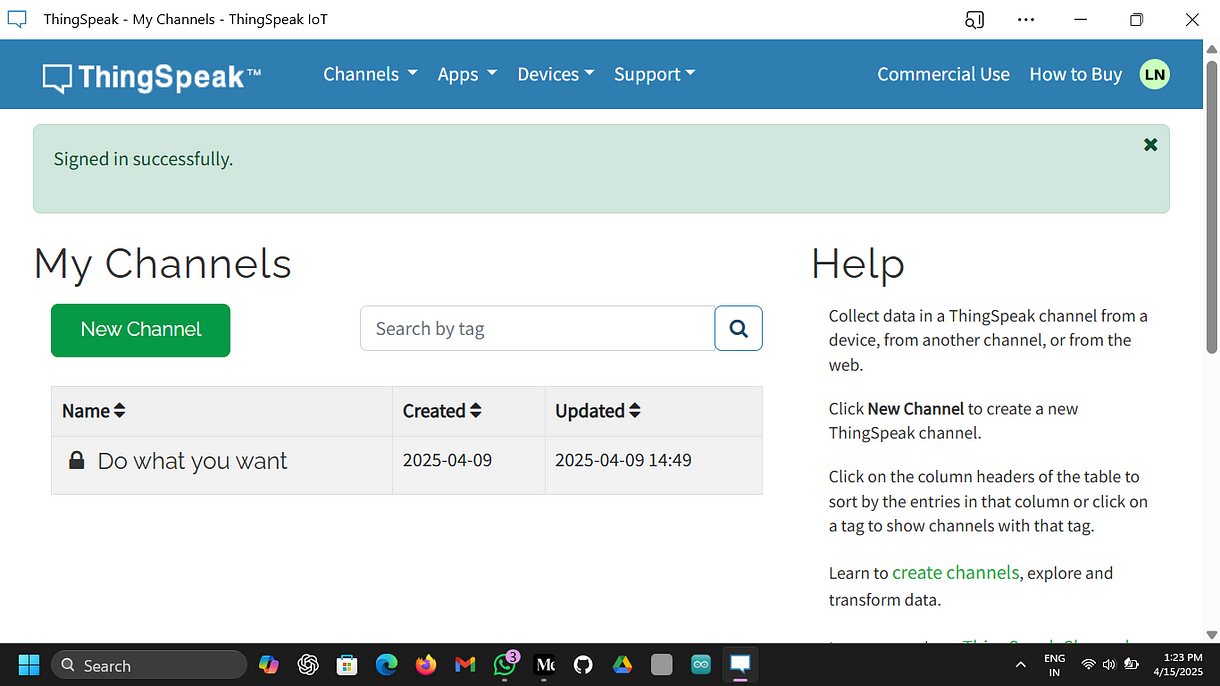This screenshot has height=686, width=1220.
Task: Show hidden system tray icons
Action: point(1020,665)
